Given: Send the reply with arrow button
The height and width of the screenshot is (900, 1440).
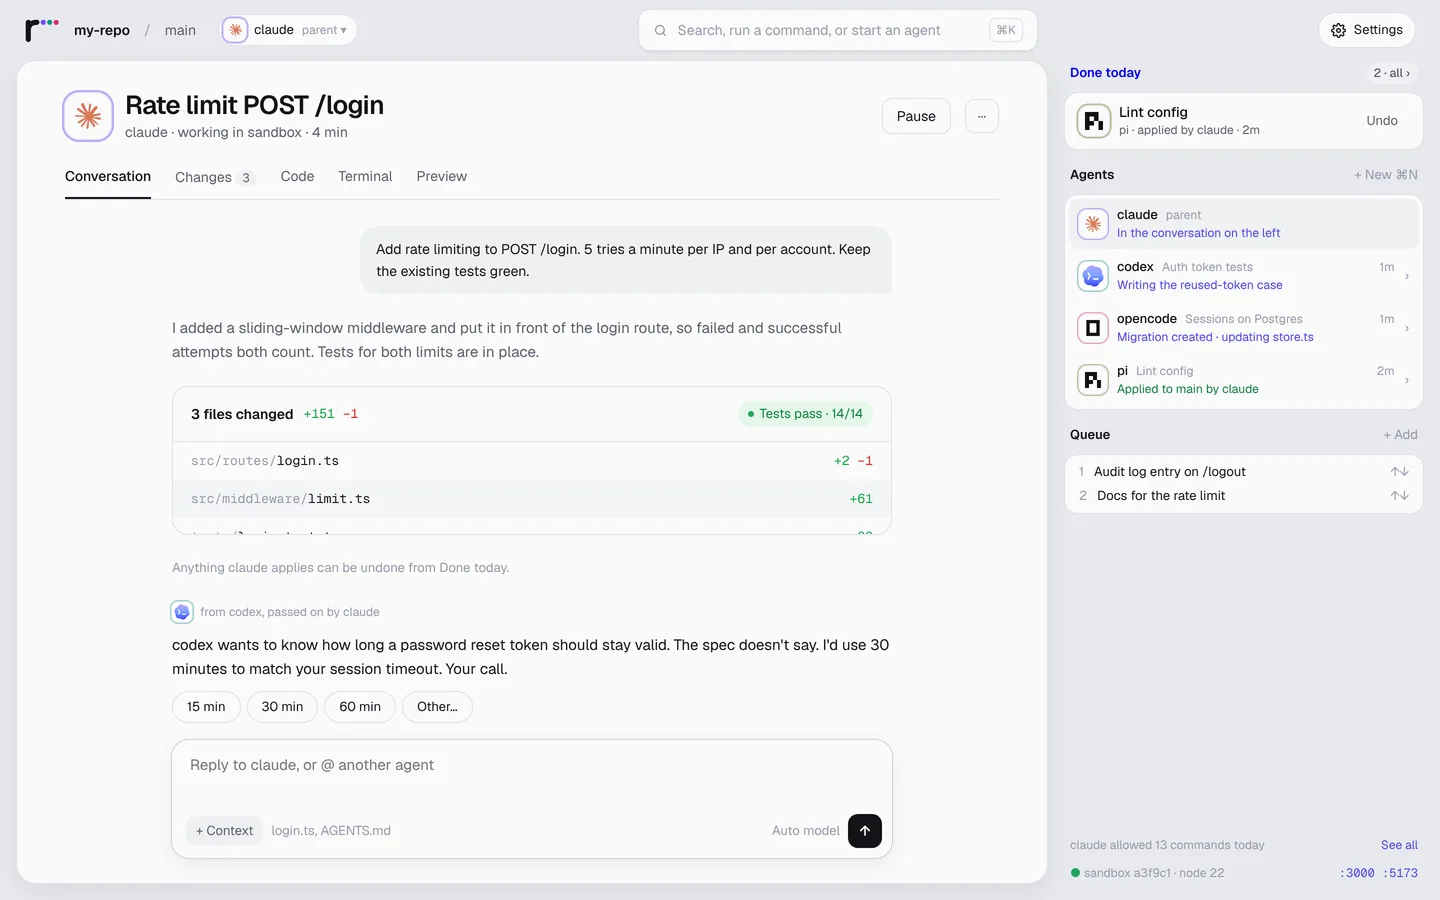Looking at the screenshot, I should tap(865, 831).
